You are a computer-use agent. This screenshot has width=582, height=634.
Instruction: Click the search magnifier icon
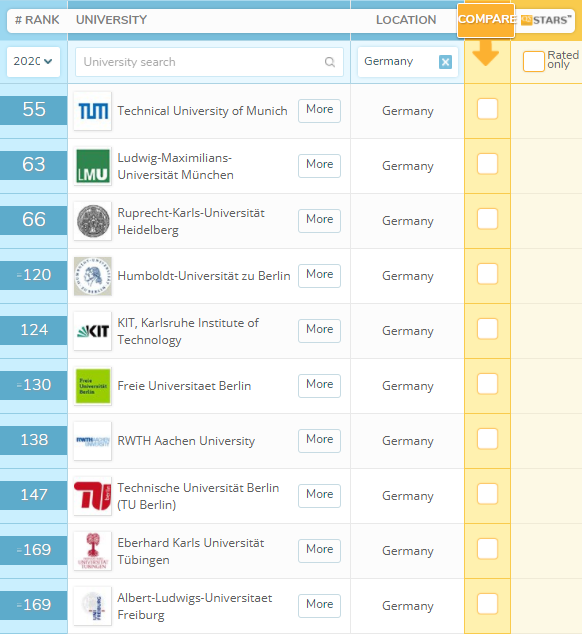[330, 62]
